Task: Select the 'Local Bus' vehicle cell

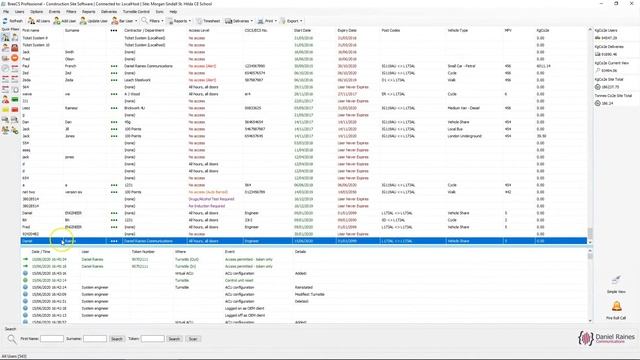Action: [x=455, y=129]
